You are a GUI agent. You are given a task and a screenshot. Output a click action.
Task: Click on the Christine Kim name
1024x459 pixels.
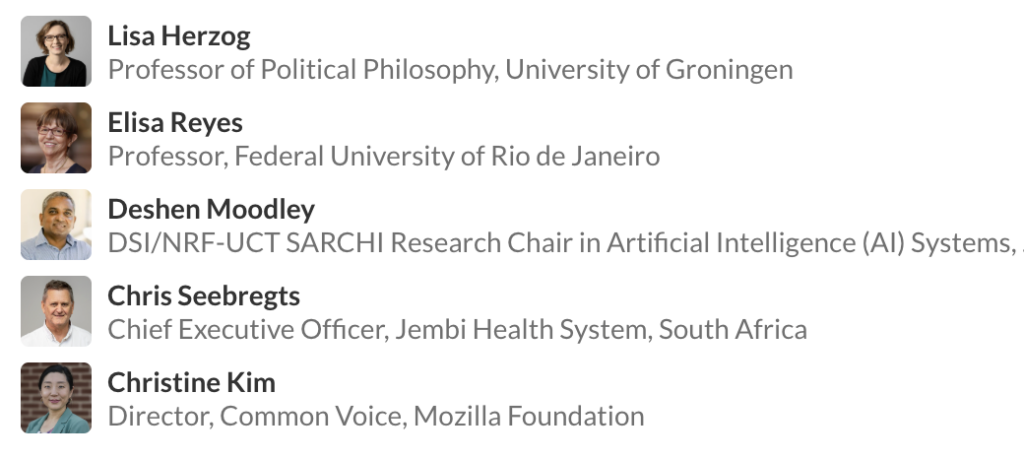[x=191, y=383]
